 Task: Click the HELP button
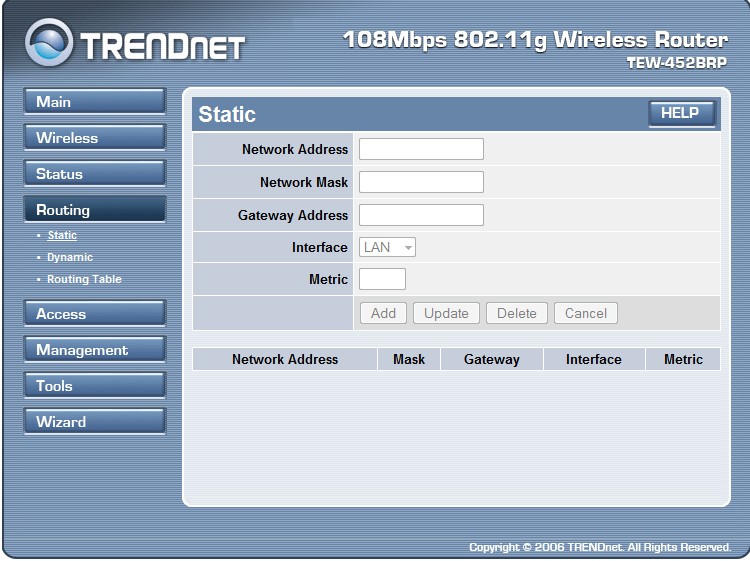(x=682, y=113)
